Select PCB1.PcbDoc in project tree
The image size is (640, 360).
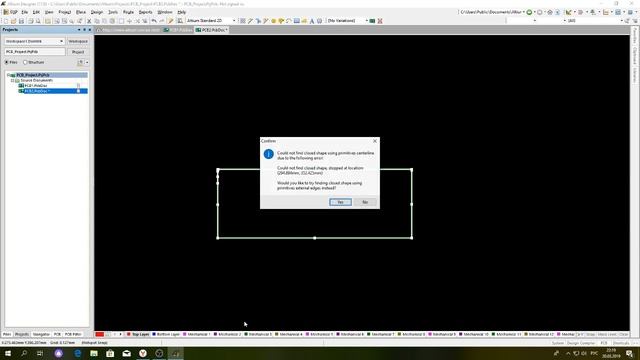[36, 86]
